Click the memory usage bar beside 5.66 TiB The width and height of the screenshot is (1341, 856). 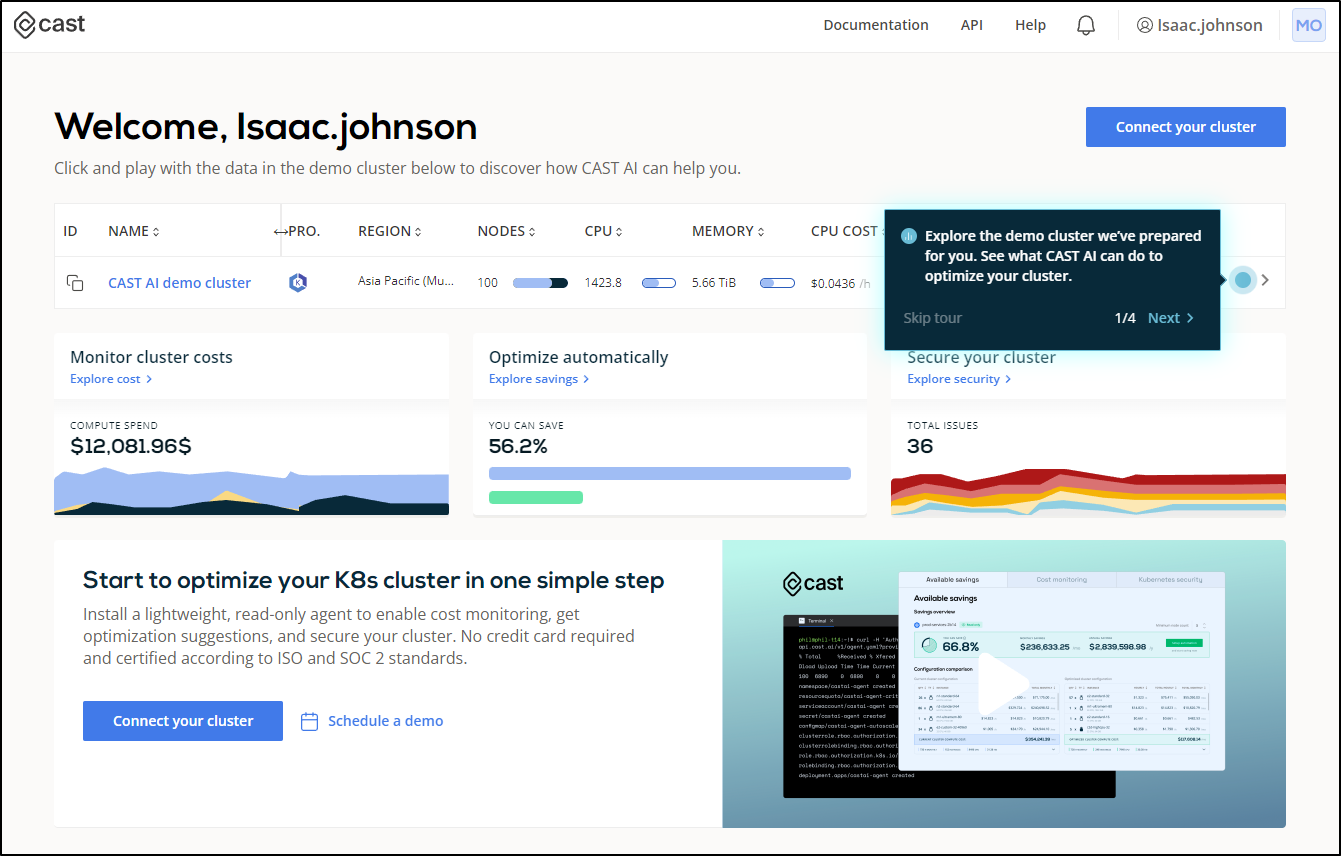[777, 283]
